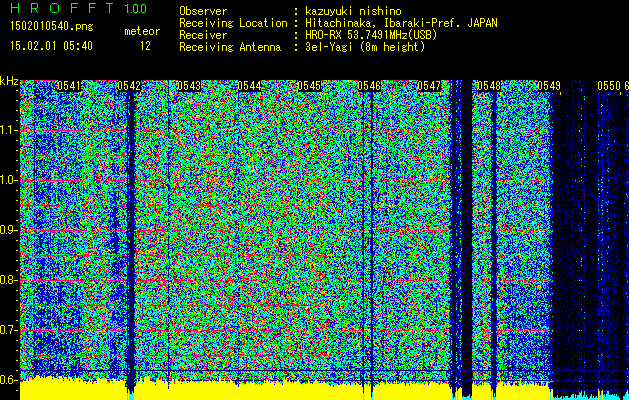Click the 0550 time marker

tap(609, 87)
